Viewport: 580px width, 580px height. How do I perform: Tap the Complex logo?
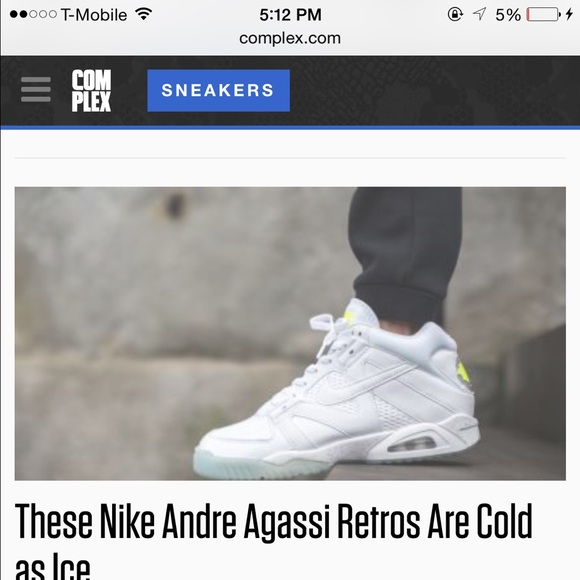point(91,91)
